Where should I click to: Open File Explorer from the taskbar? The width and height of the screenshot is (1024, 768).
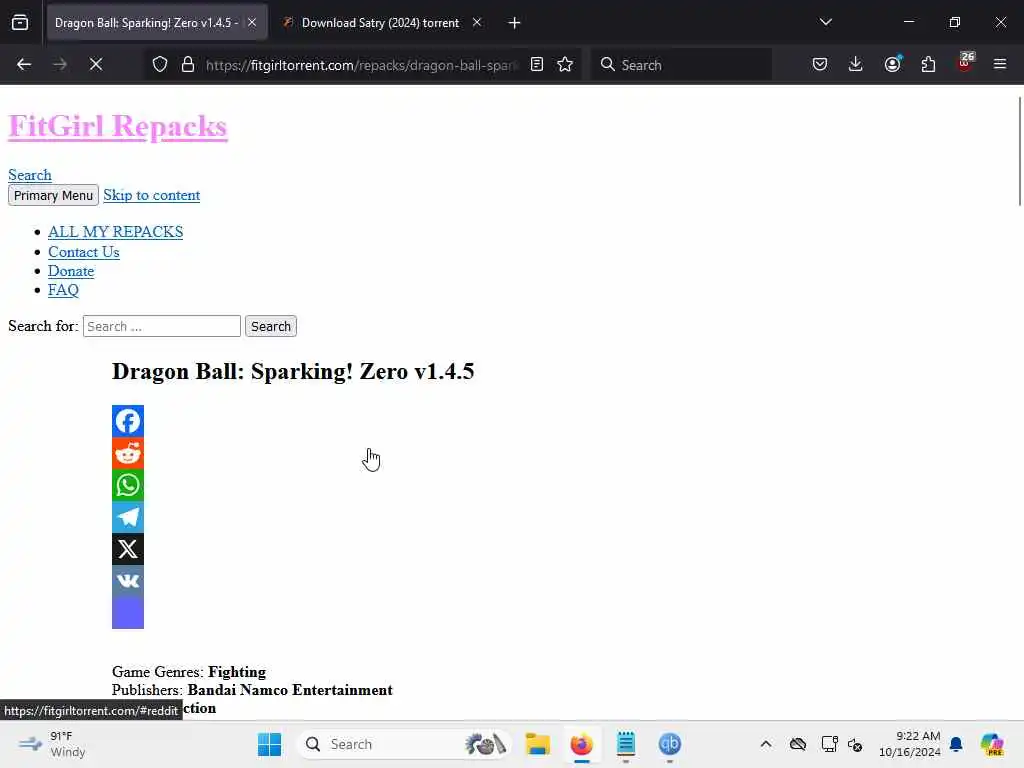(537, 744)
